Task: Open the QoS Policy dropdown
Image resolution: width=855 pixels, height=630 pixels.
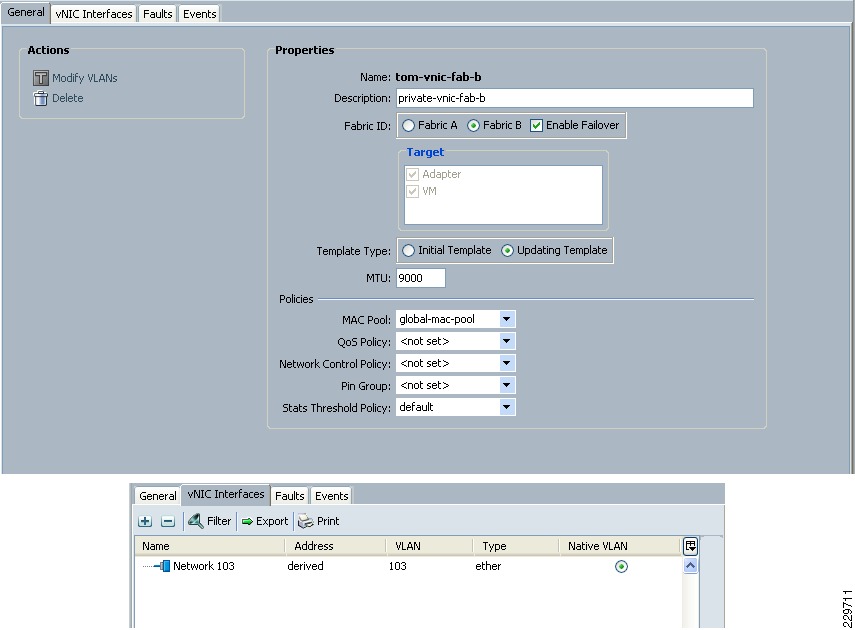Action: pyautogui.click(x=507, y=341)
